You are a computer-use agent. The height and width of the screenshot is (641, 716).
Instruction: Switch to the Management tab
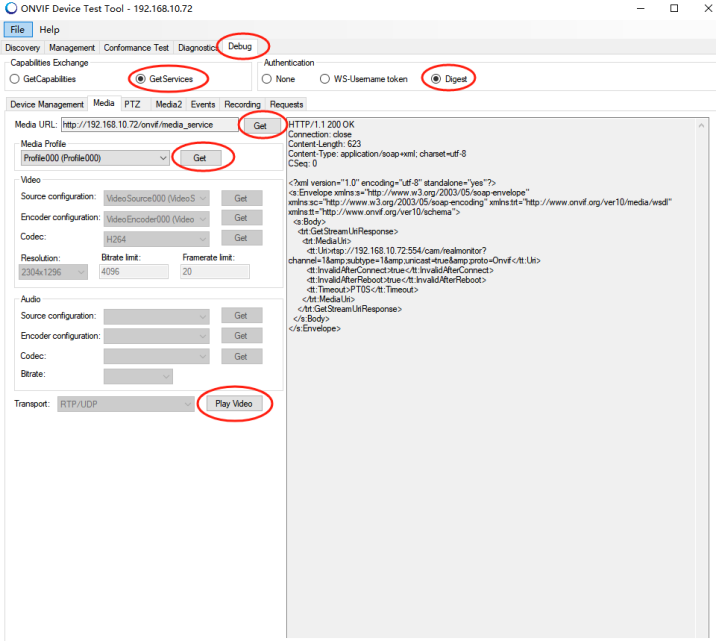coord(72,48)
